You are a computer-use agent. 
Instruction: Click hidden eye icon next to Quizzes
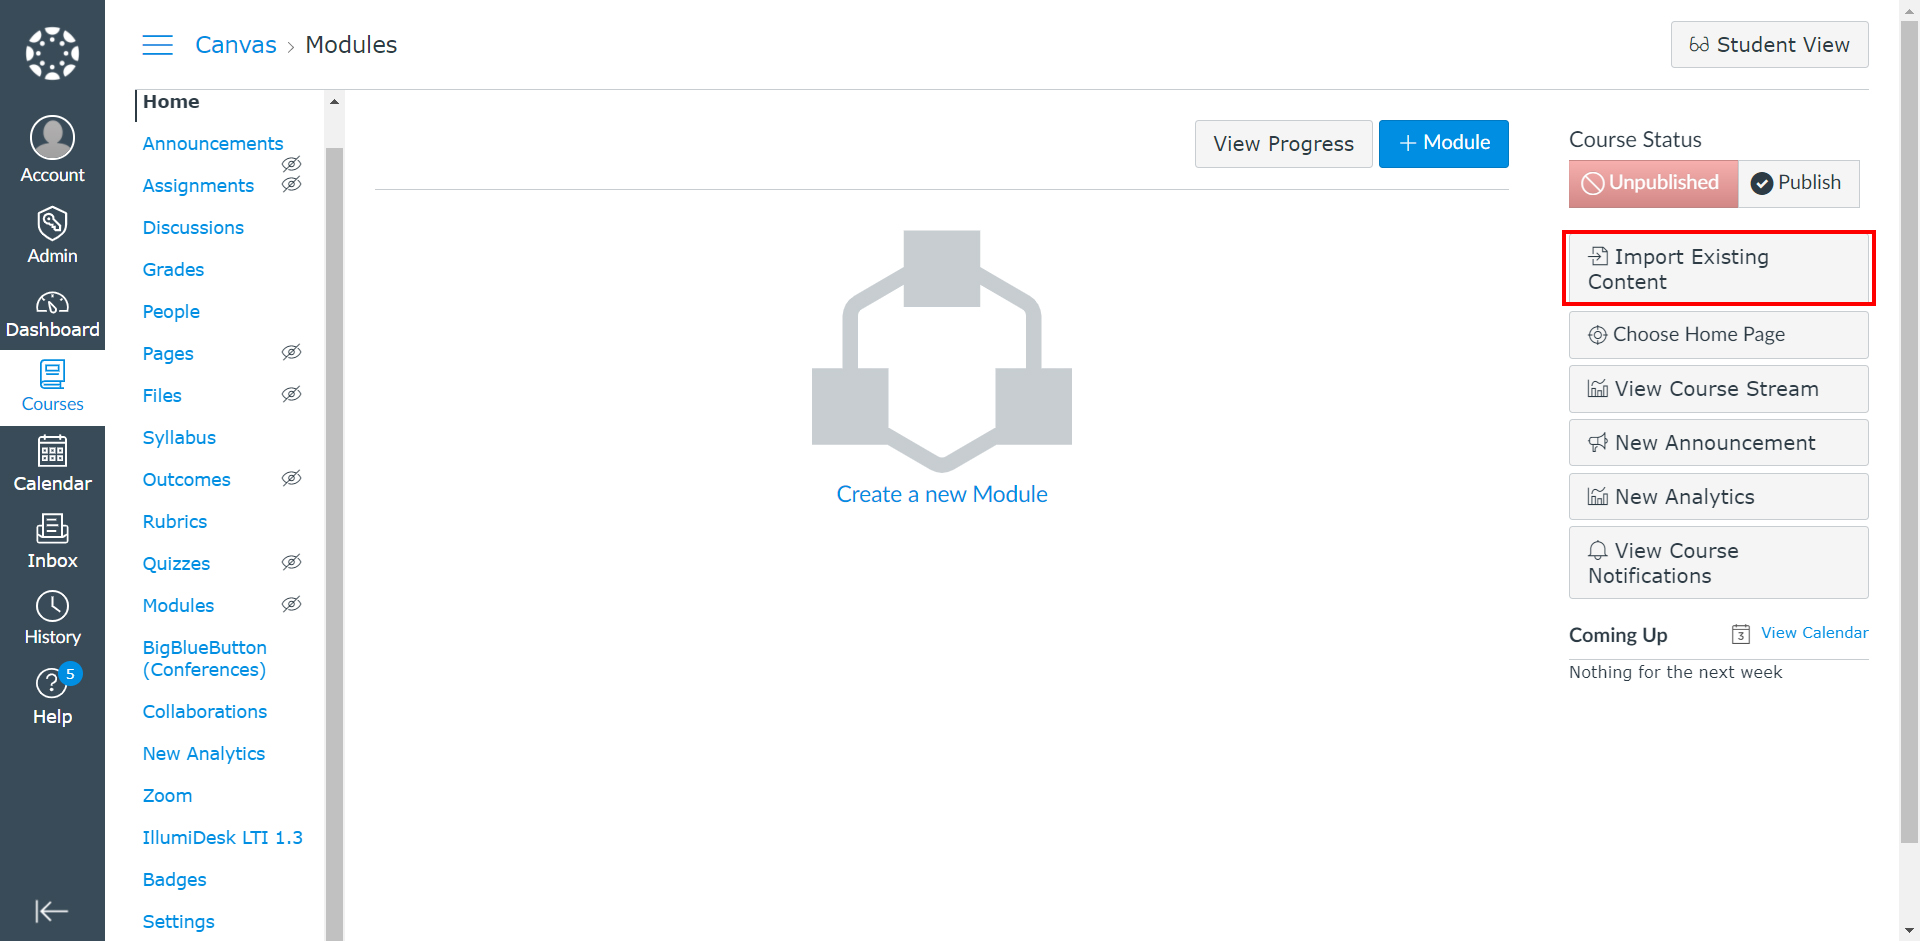(291, 562)
